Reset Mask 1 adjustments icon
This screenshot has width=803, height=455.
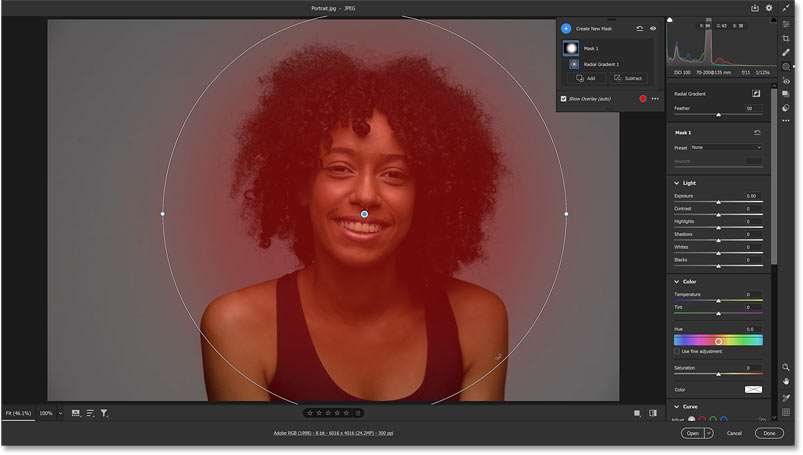[x=757, y=133]
